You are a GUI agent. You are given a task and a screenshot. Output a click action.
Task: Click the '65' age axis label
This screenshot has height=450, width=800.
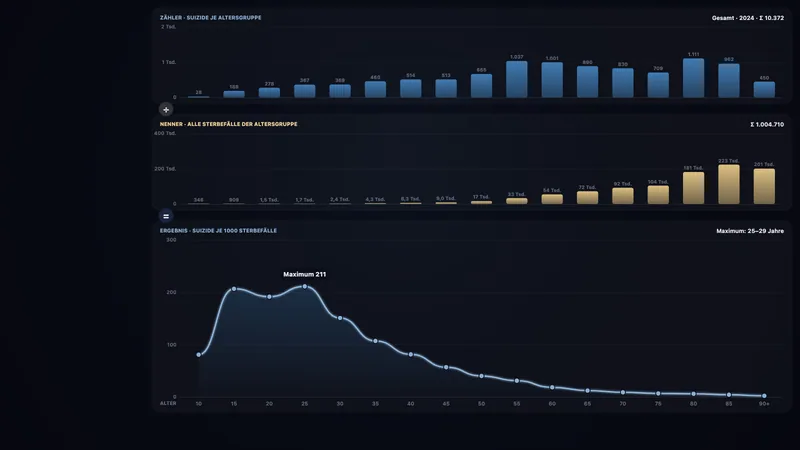pos(587,404)
